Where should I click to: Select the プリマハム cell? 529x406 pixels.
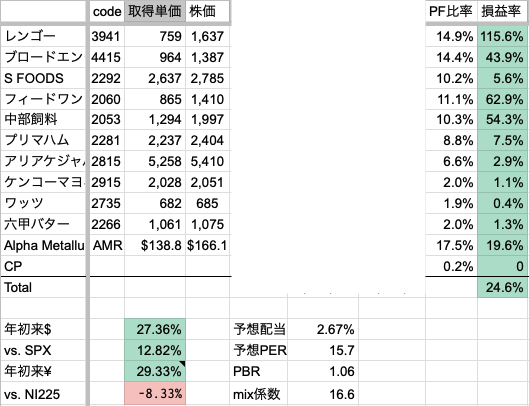pos(43,140)
